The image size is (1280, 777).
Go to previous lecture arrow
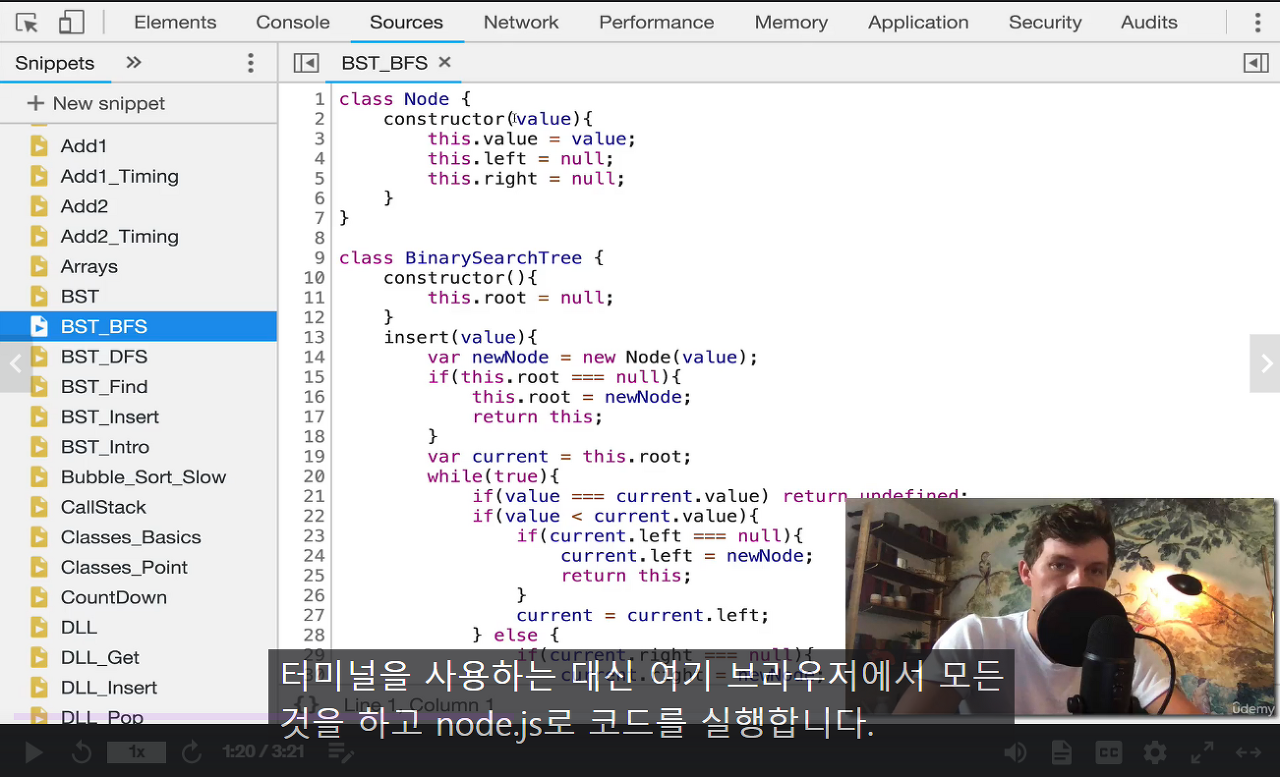tap(15, 364)
